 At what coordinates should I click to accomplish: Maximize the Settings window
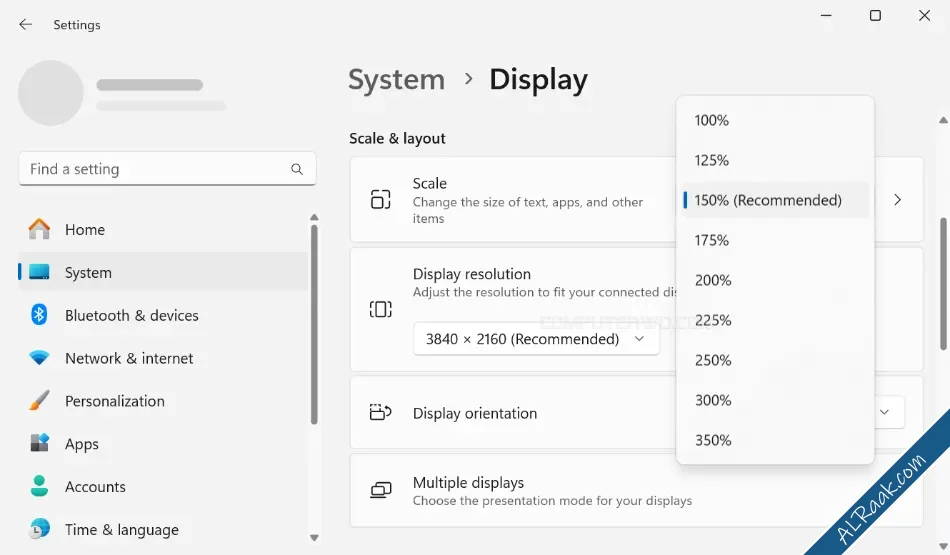click(x=875, y=15)
